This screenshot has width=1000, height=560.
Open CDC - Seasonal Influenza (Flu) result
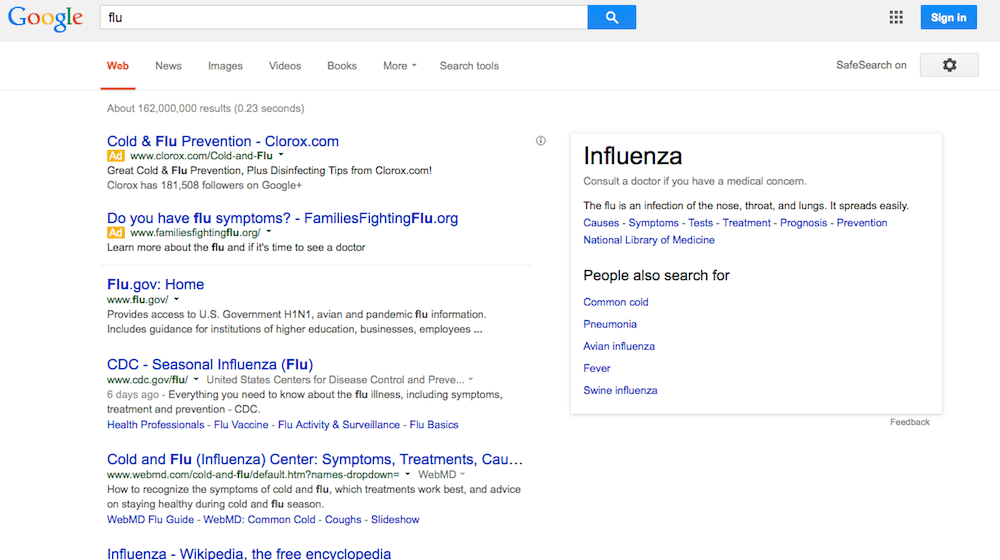point(210,364)
